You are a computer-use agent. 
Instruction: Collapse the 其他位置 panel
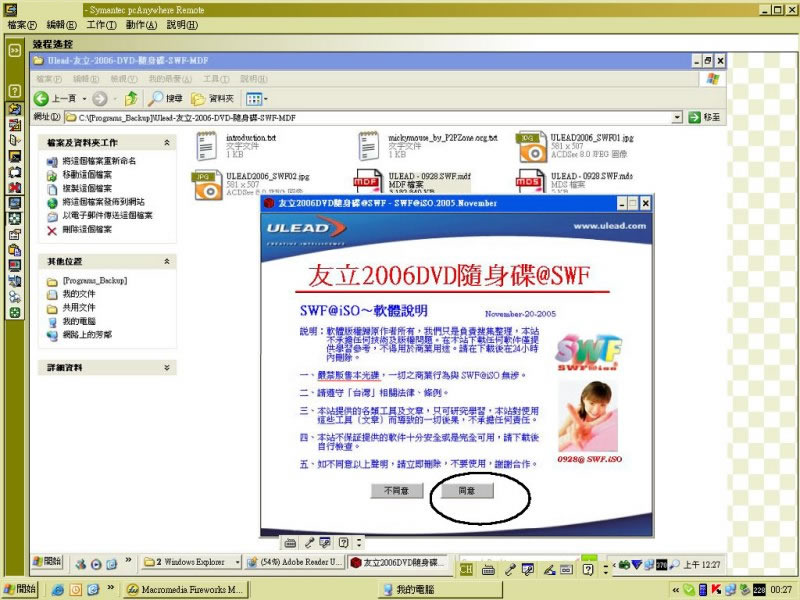pos(167,261)
